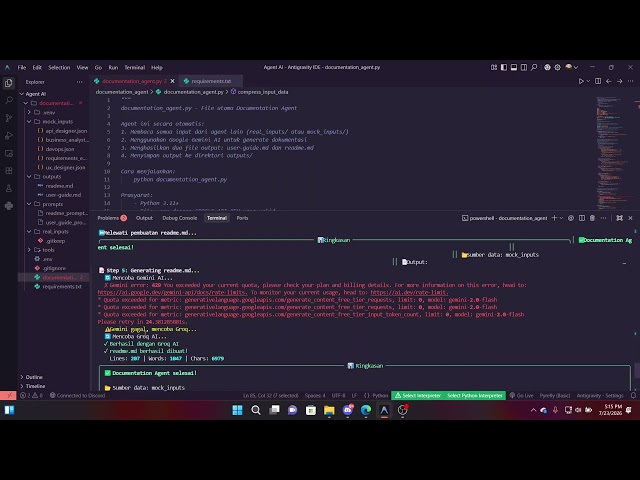The width and height of the screenshot is (640, 480).
Task: Switch to the Debug Console tab
Action: [x=180, y=218]
